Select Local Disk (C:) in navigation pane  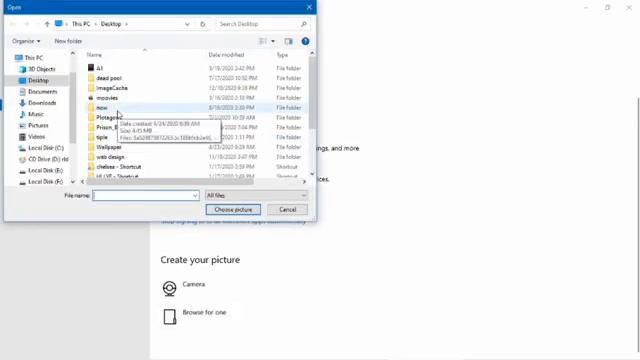pos(45,148)
